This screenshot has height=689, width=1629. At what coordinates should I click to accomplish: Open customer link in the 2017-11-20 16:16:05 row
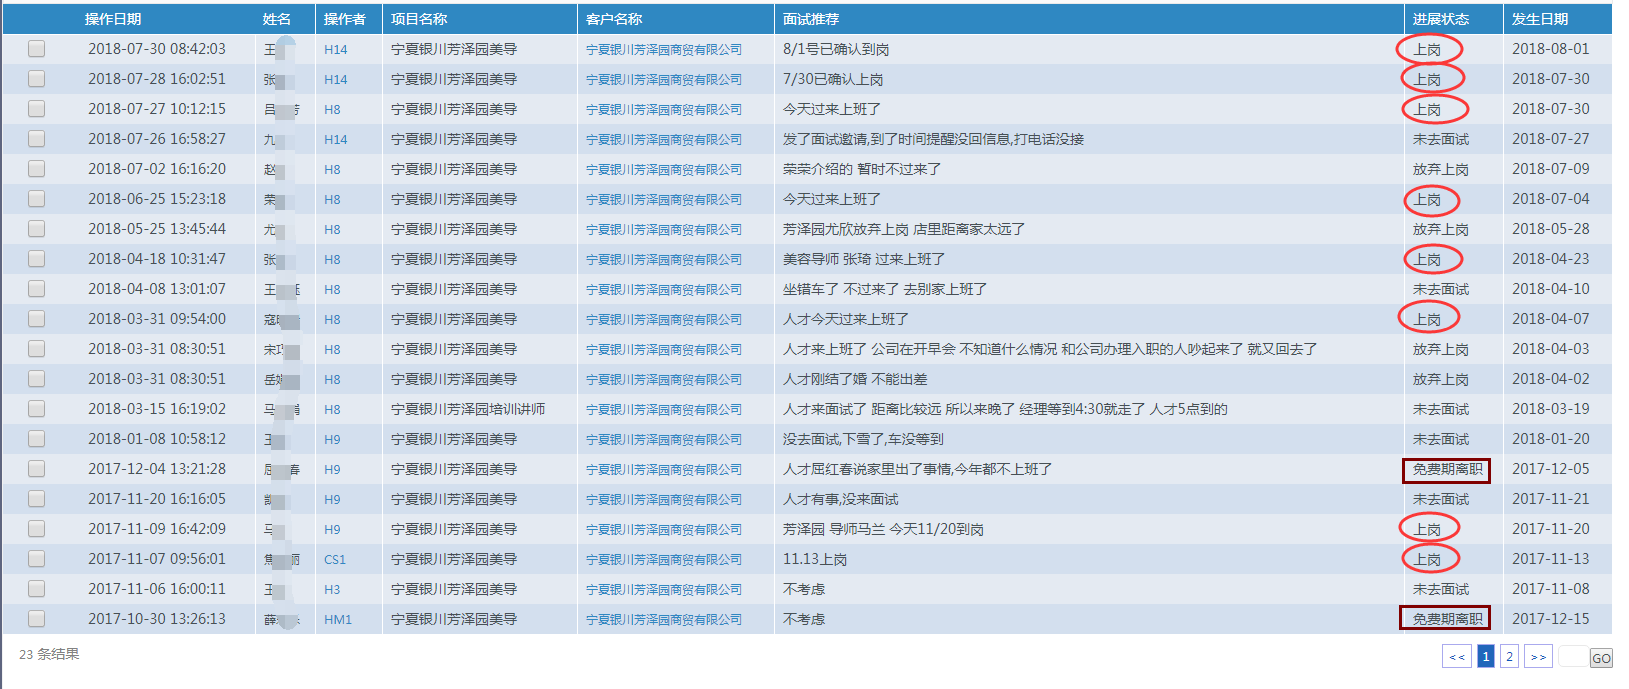click(x=664, y=499)
